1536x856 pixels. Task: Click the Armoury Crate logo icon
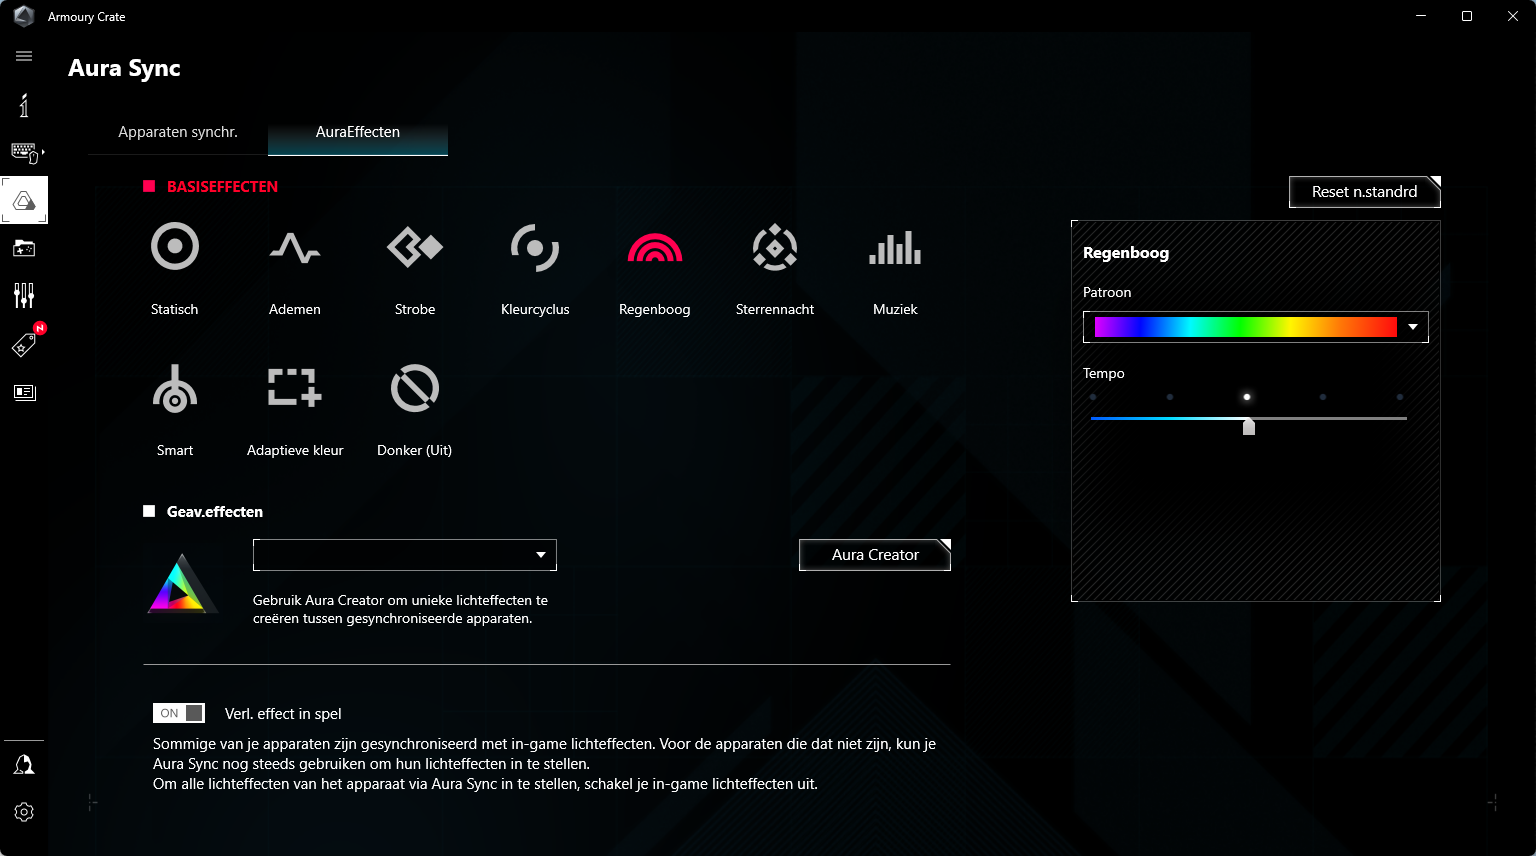pyautogui.click(x=24, y=16)
